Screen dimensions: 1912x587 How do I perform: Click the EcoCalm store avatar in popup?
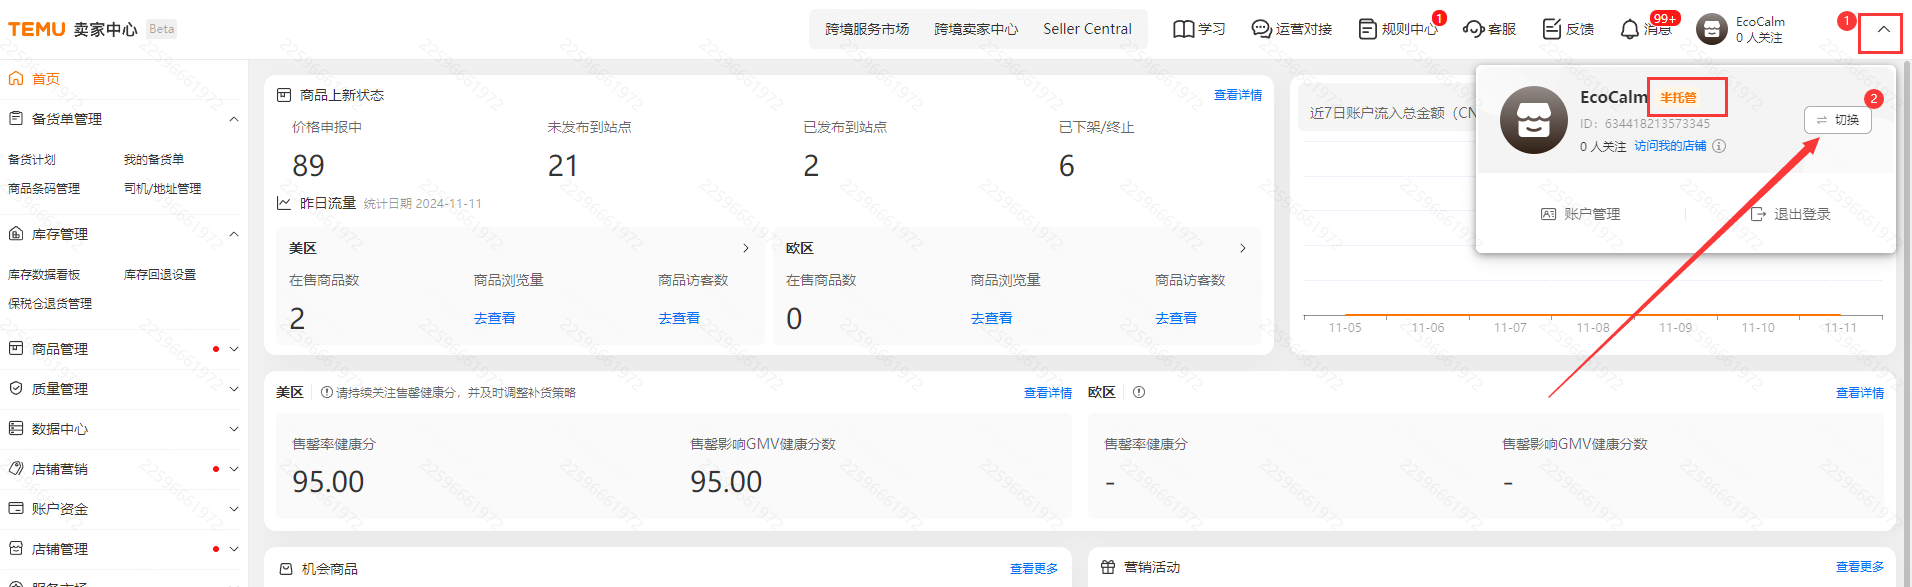coord(1533,120)
